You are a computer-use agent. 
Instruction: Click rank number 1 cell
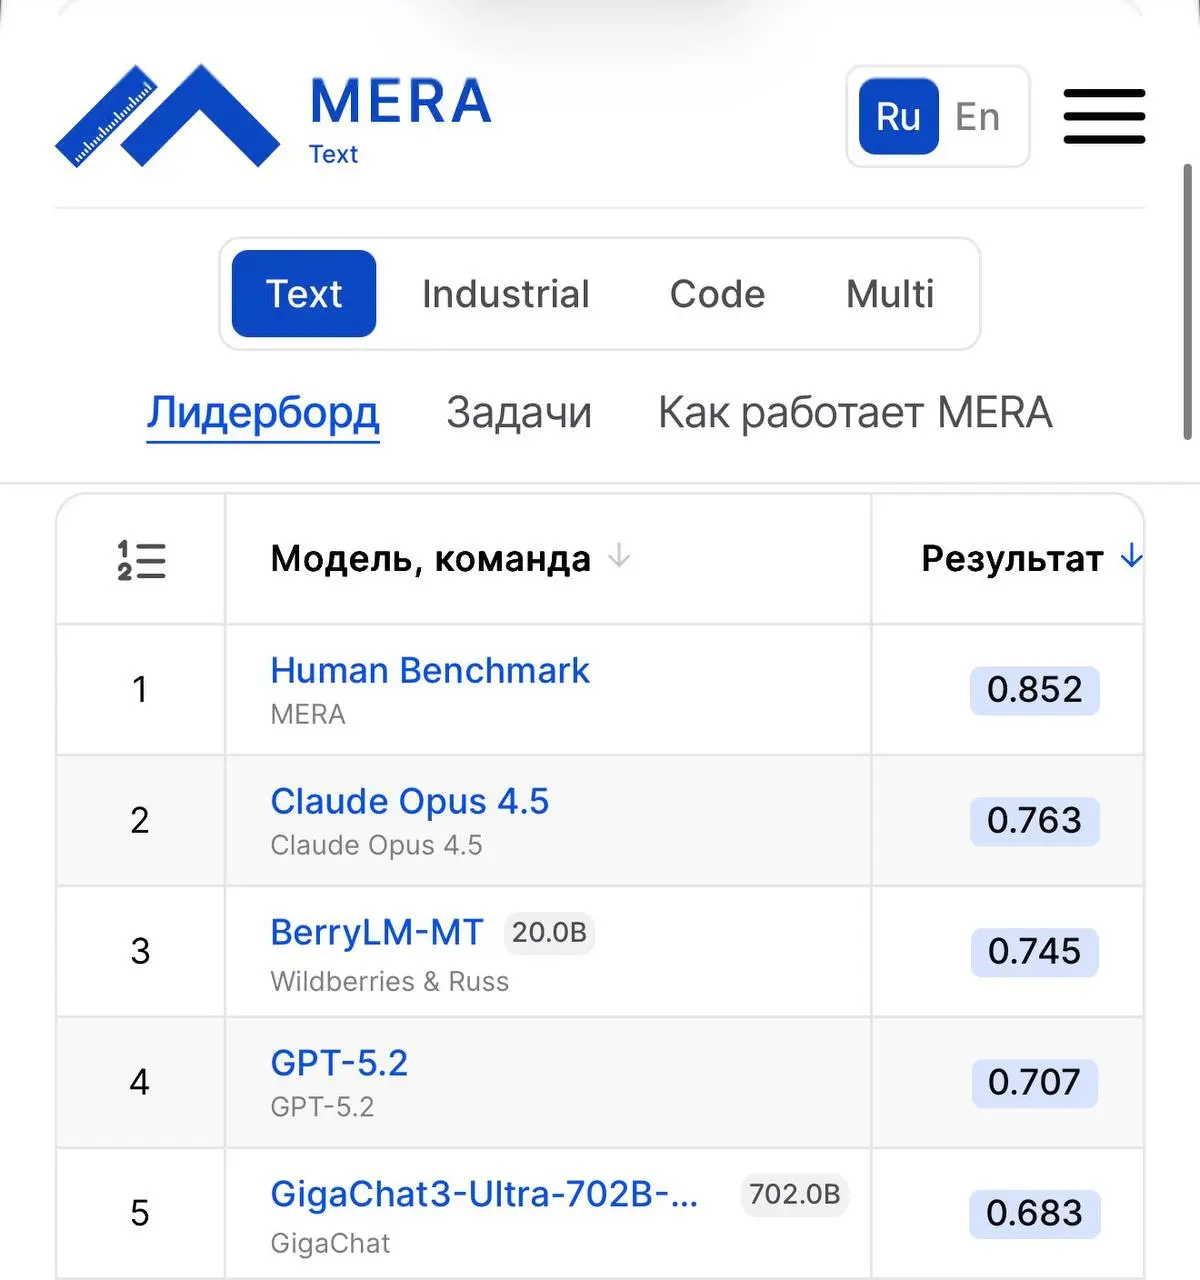[x=140, y=690]
